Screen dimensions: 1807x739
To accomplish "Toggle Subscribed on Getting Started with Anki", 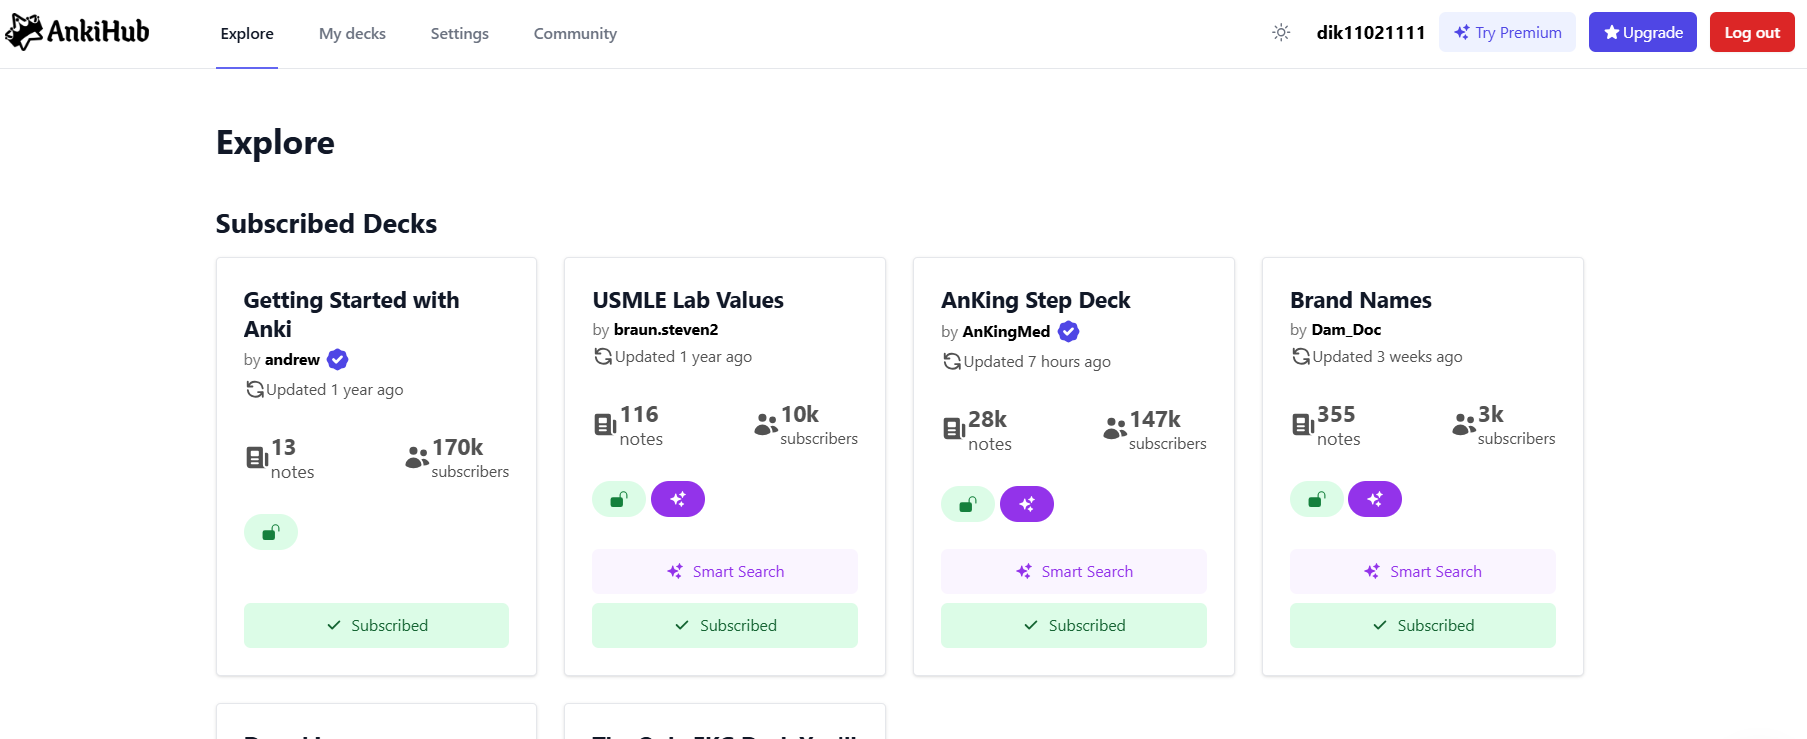I will click(376, 625).
